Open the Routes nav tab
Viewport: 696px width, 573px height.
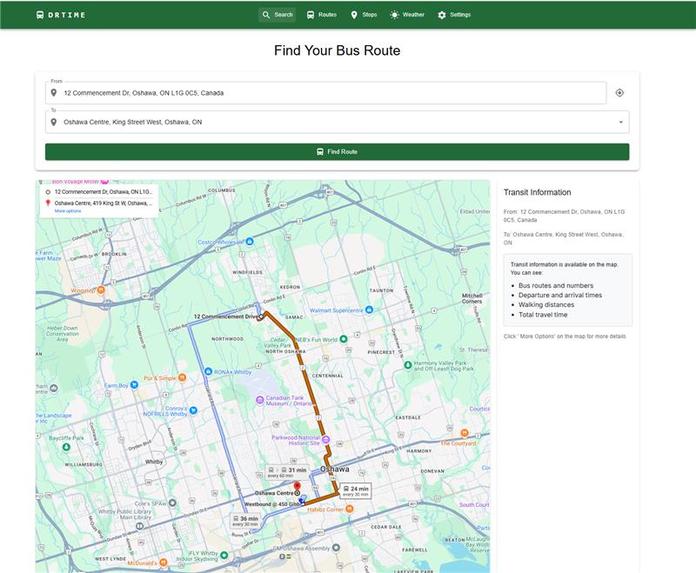[322, 15]
